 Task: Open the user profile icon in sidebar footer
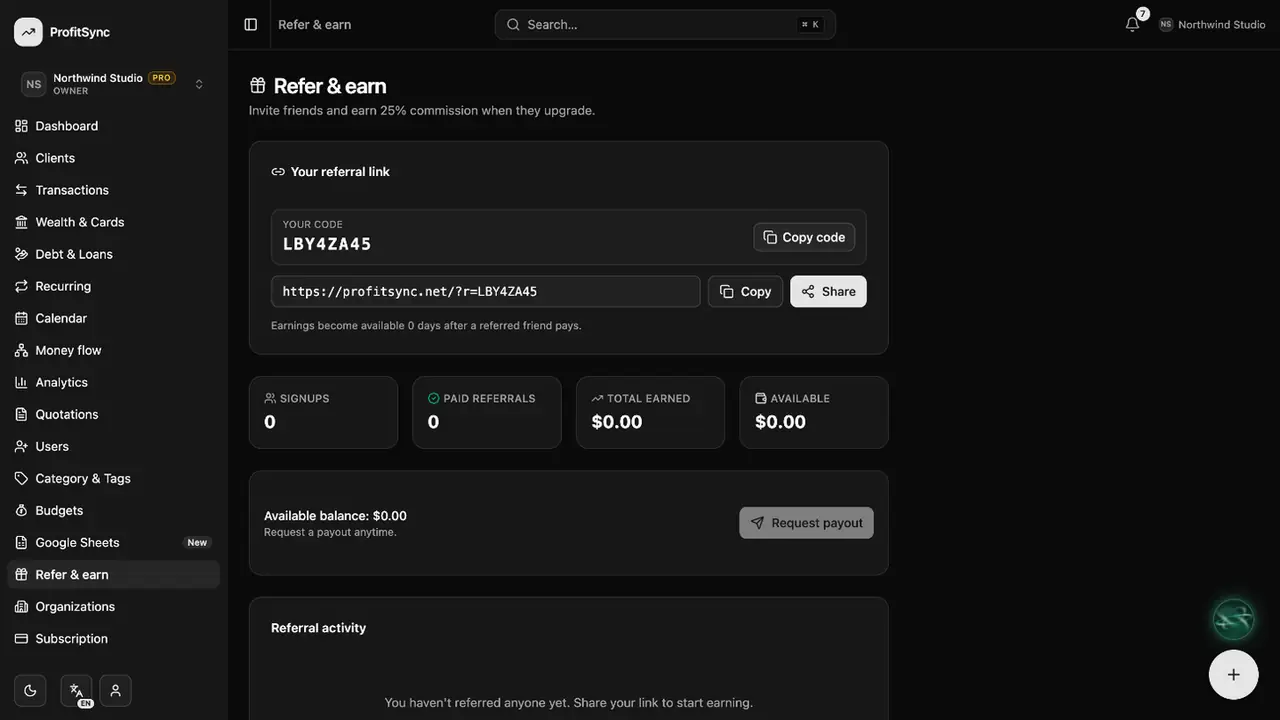tap(115, 690)
